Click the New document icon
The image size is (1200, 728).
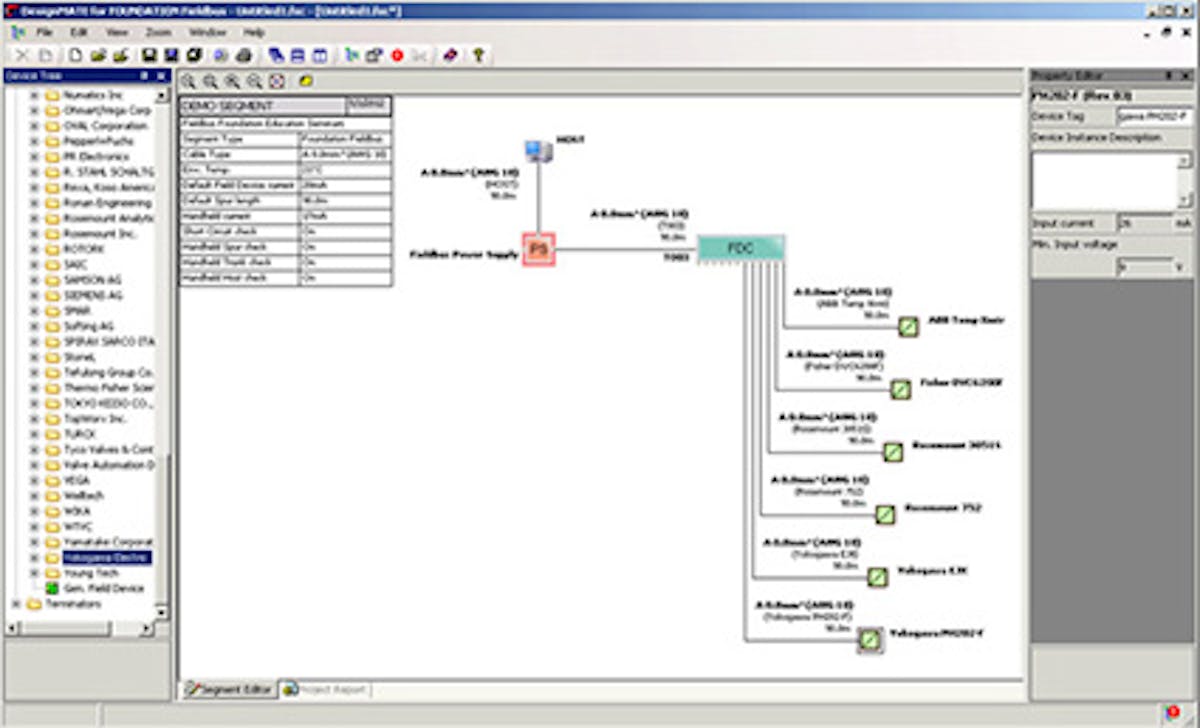[75, 53]
